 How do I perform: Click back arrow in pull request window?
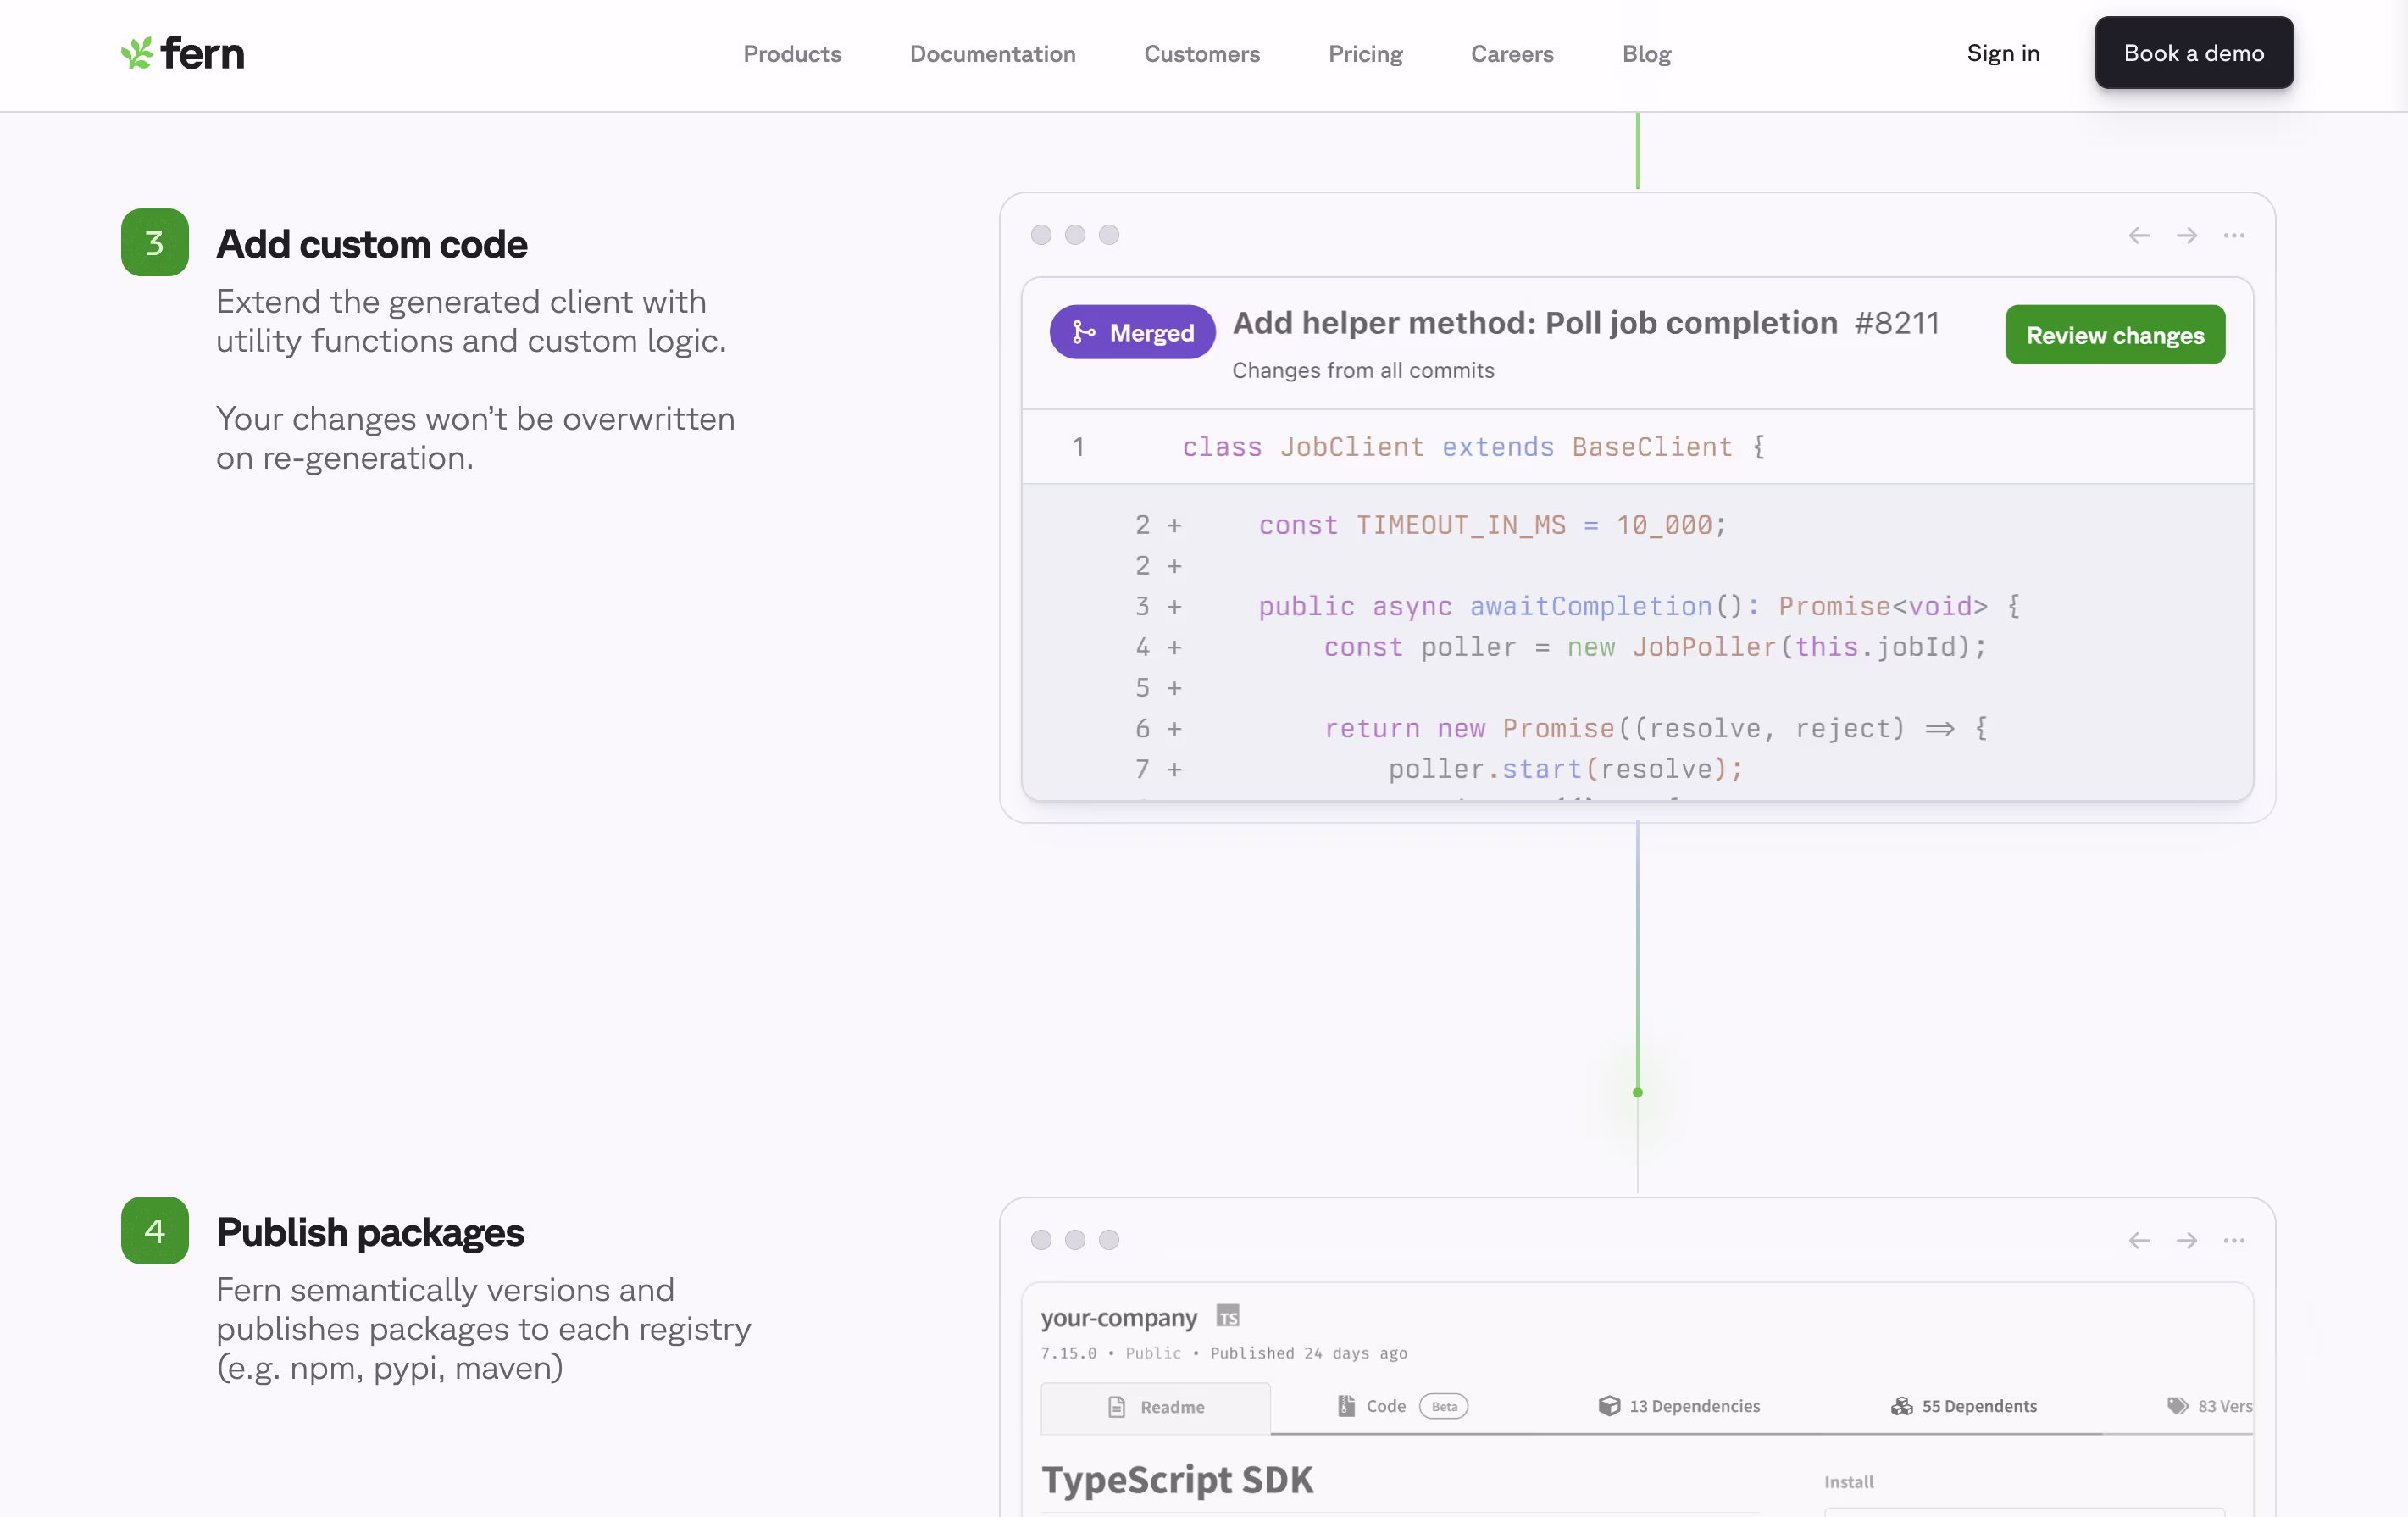pos(2138,236)
